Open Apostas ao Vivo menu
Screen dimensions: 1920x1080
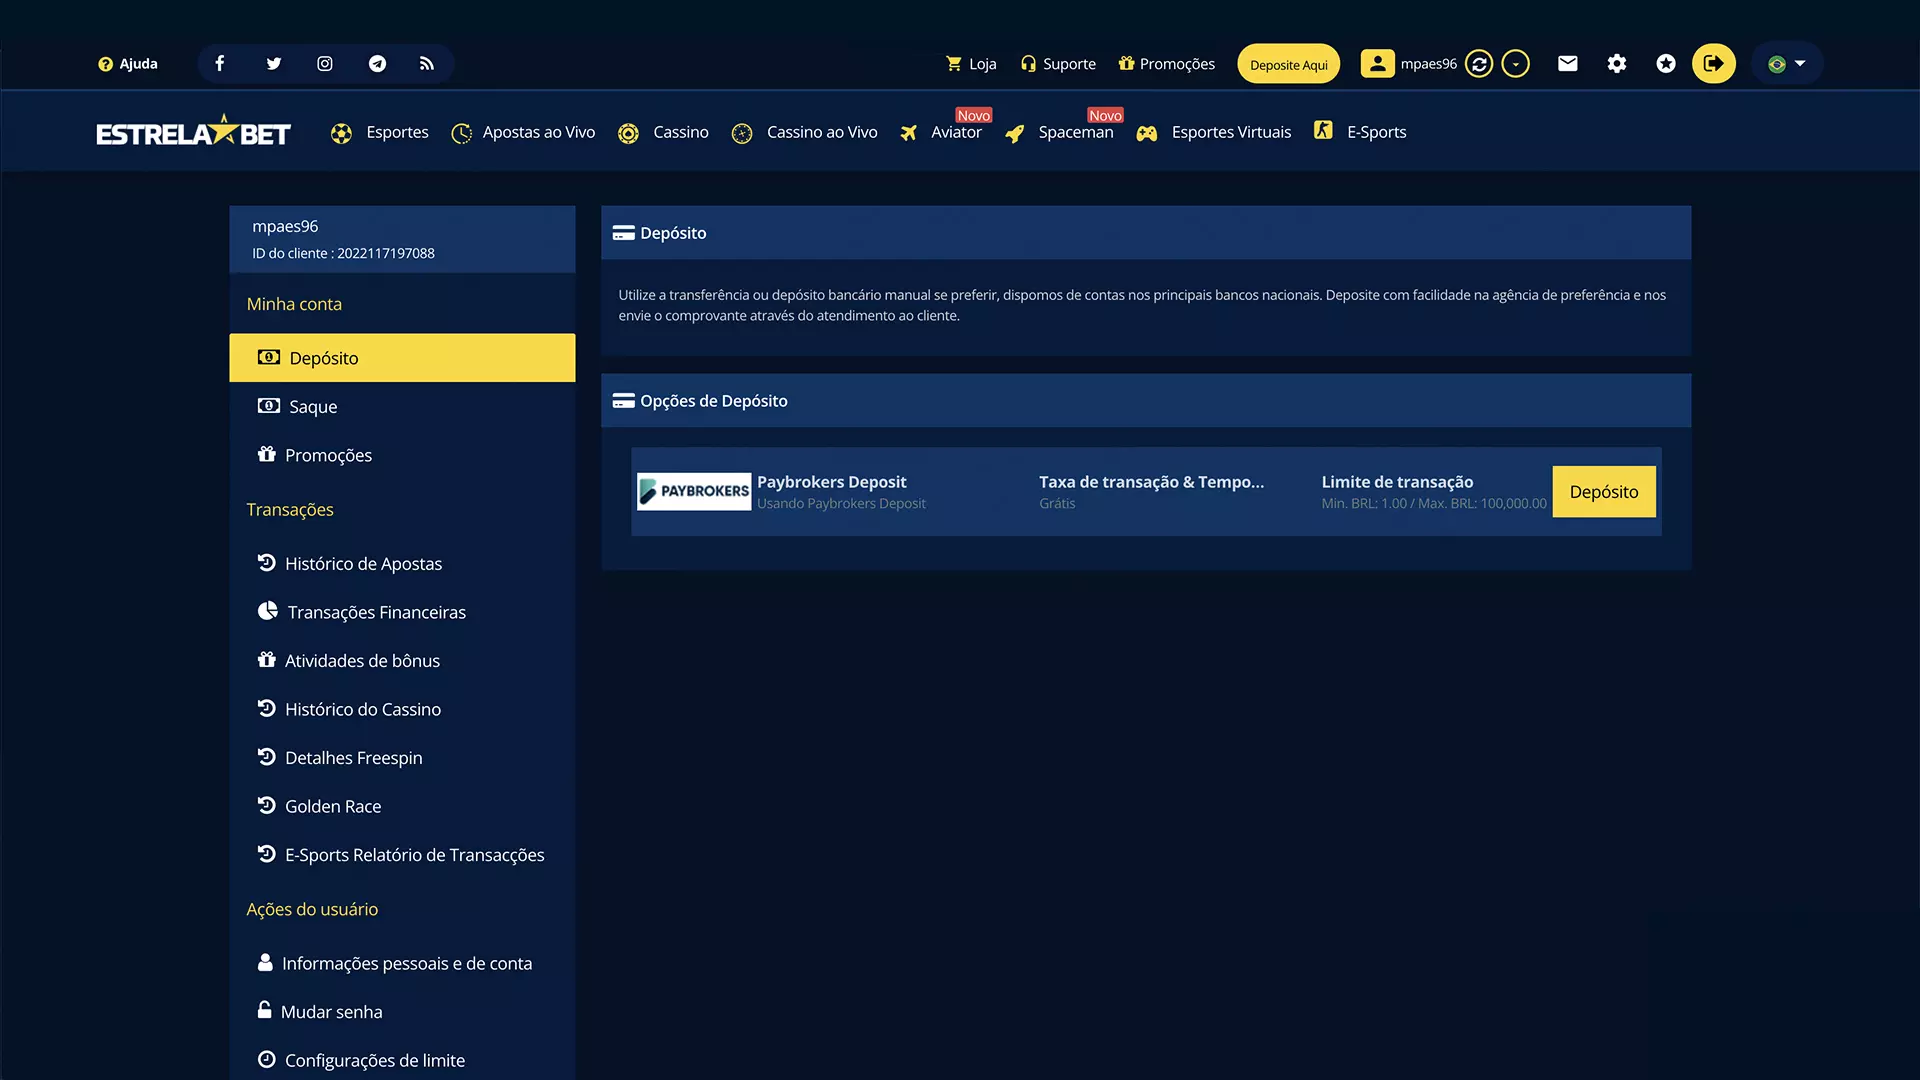(x=523, y=132)
